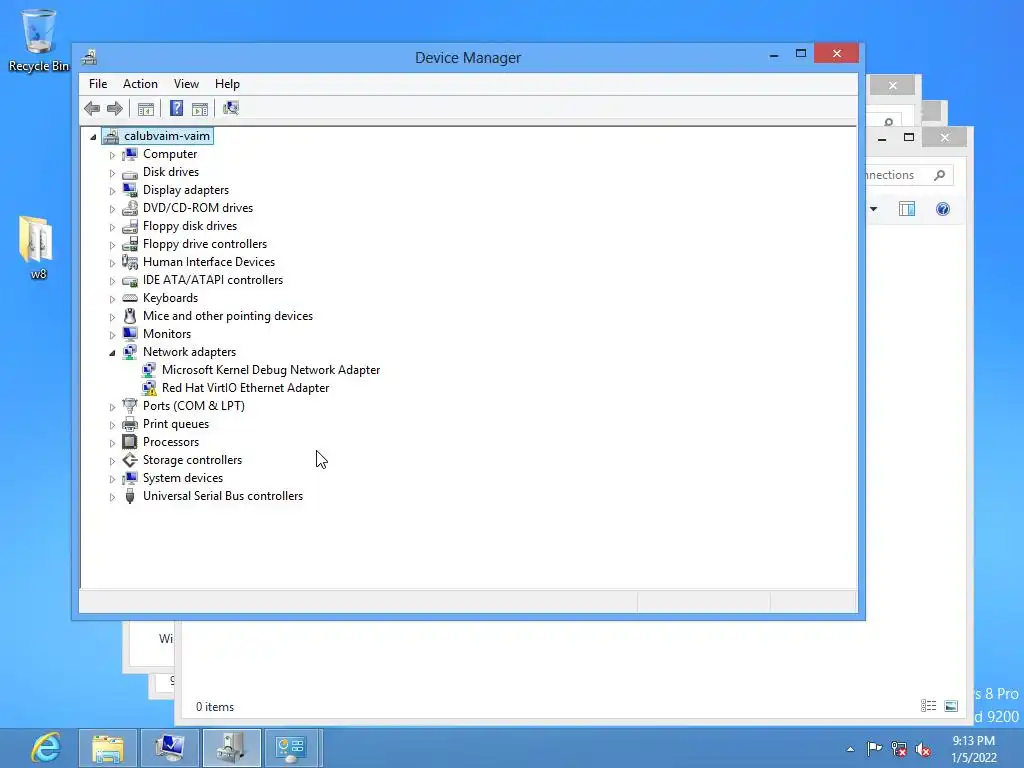Toggle the action pane toolbar icon

tap(200, 108)
